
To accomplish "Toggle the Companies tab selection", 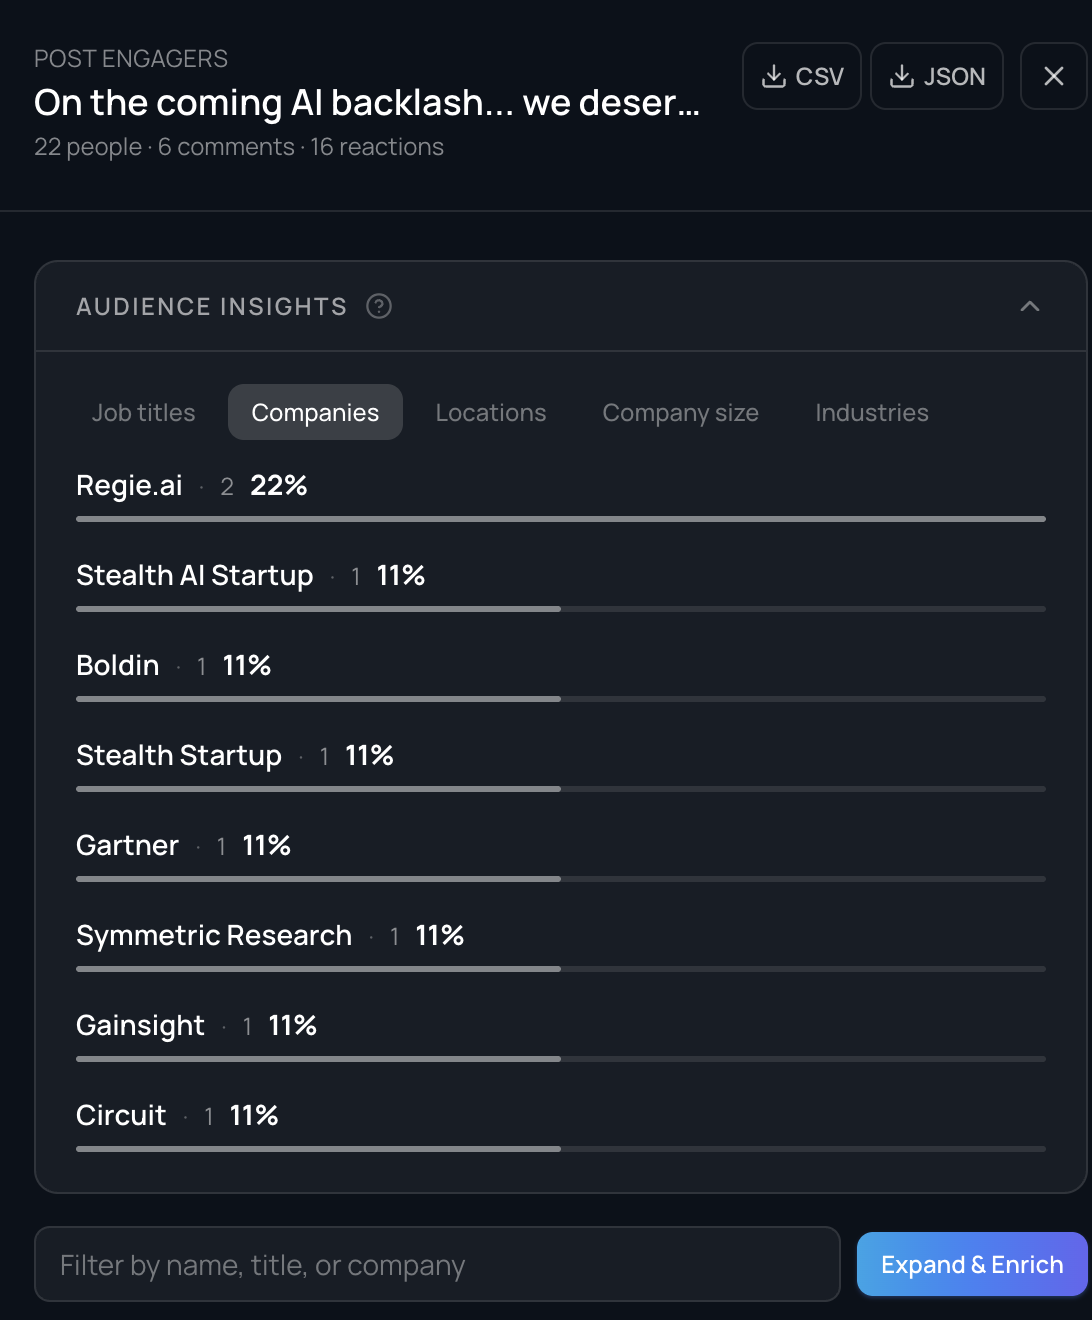I will pos(315,412).
